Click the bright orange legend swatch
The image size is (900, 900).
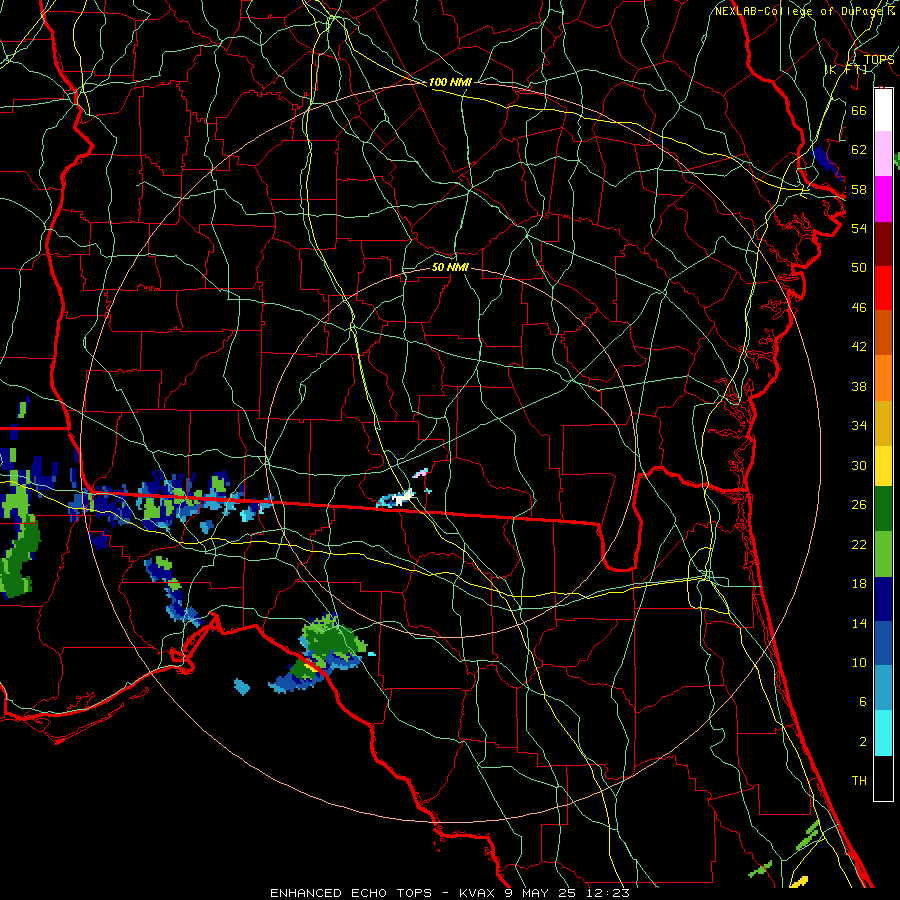883,378
